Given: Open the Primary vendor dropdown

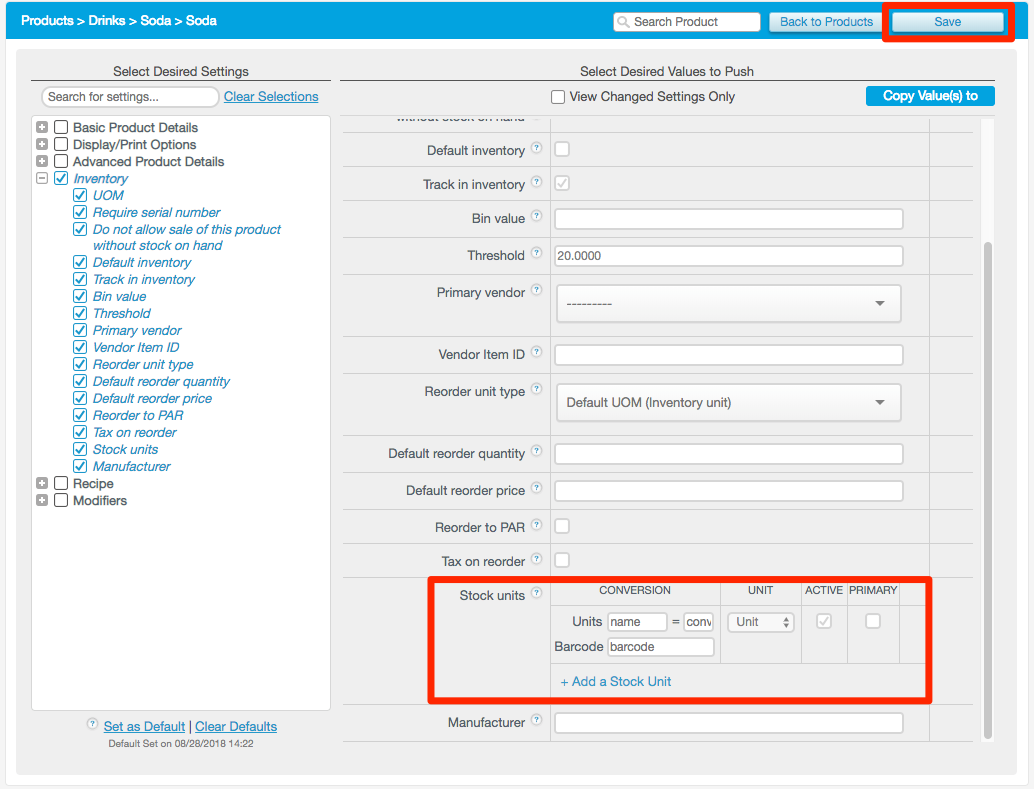Looking at the screenshot, I should pos(728,304).
